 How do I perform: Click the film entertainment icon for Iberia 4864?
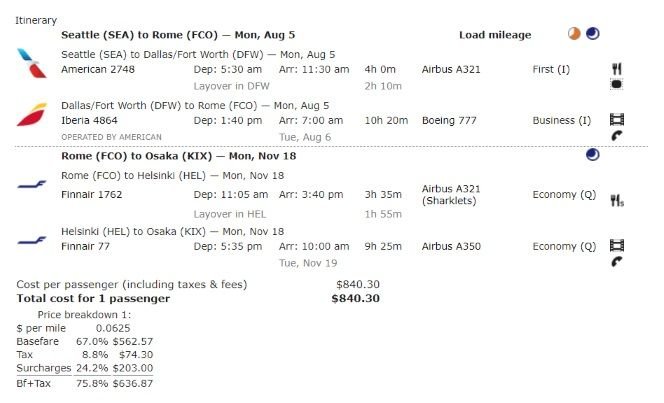(616, 120)
